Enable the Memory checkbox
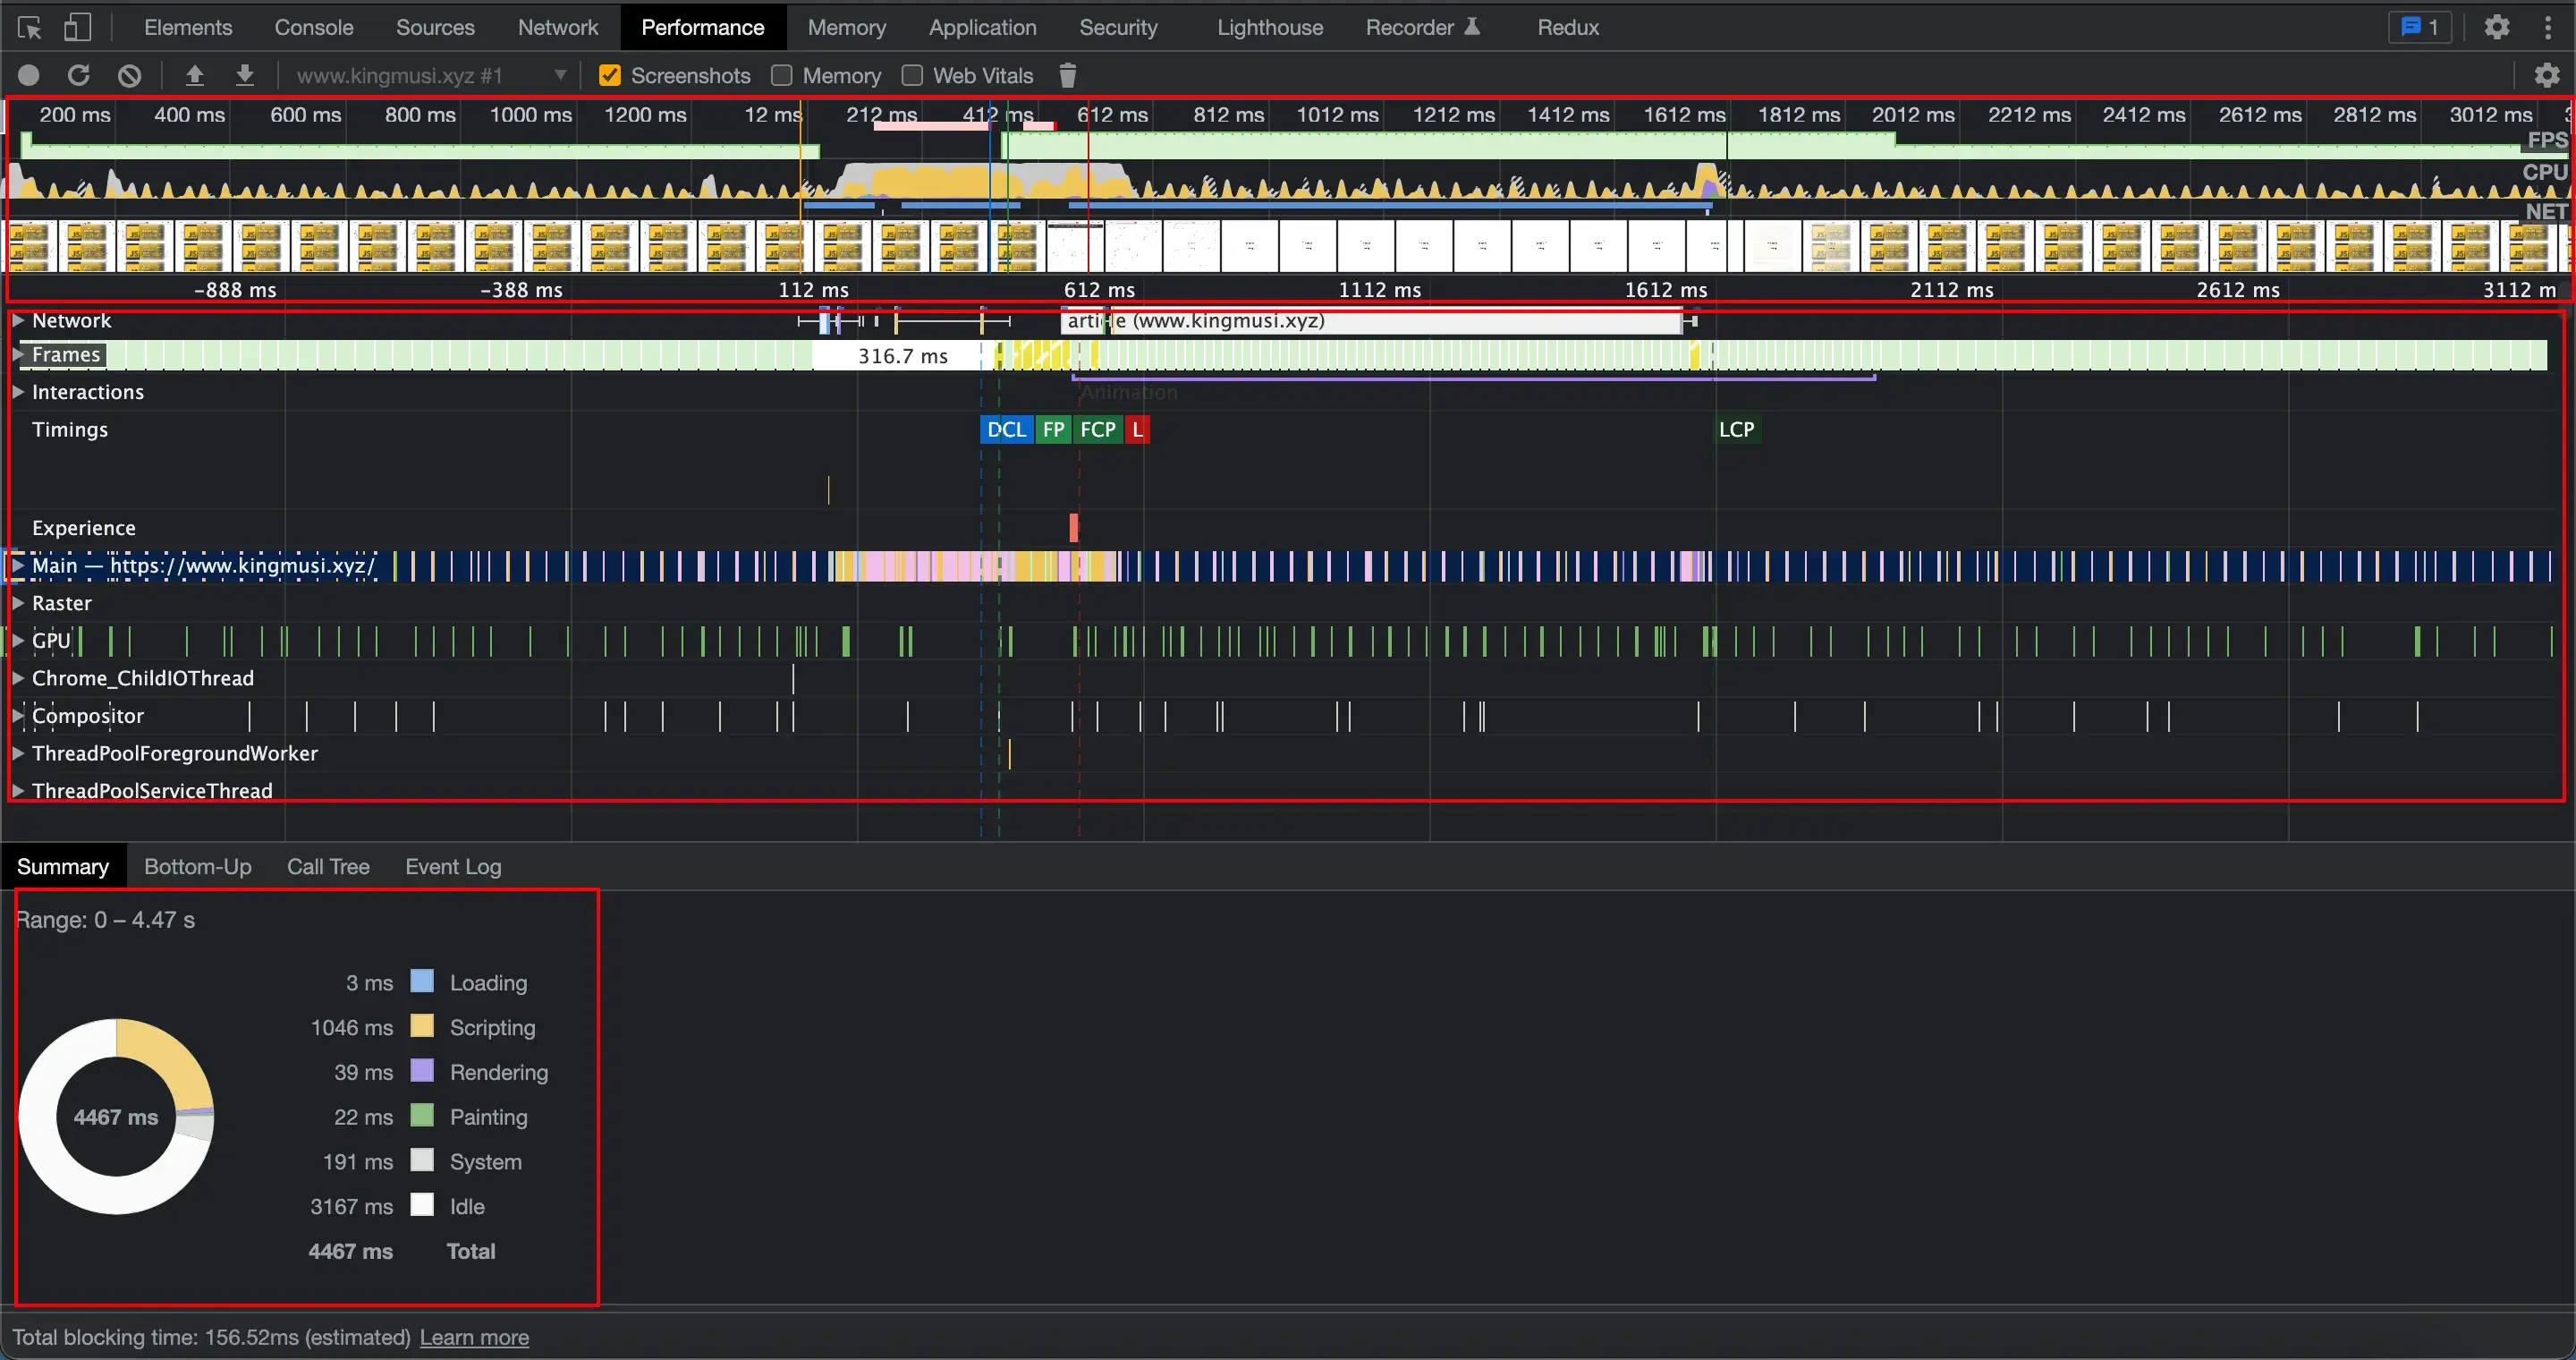 point(782,75)
